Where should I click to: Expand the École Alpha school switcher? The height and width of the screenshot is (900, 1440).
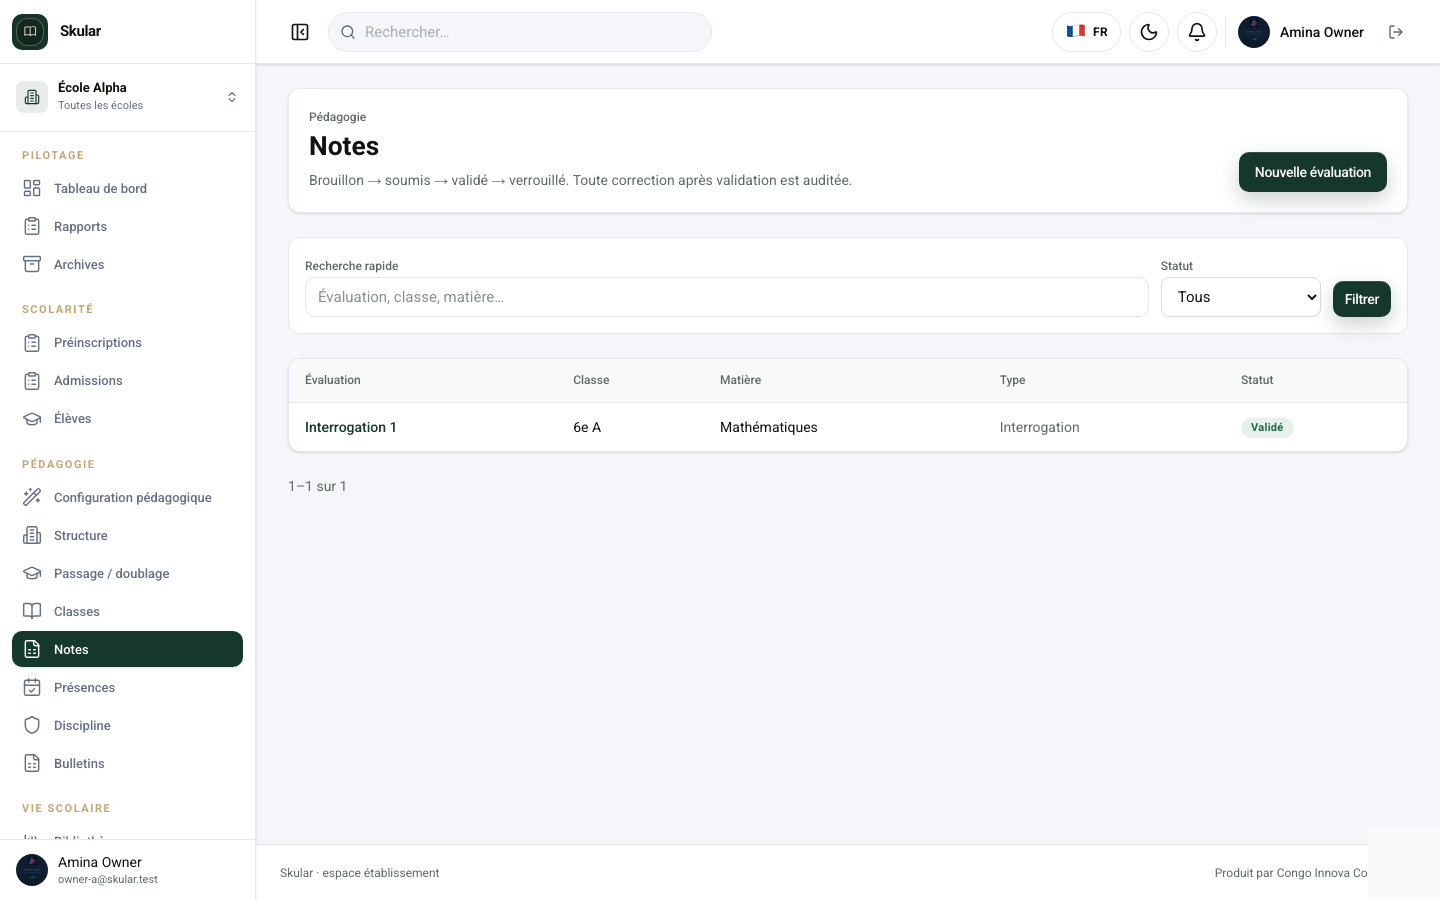(x=127, y=97)
